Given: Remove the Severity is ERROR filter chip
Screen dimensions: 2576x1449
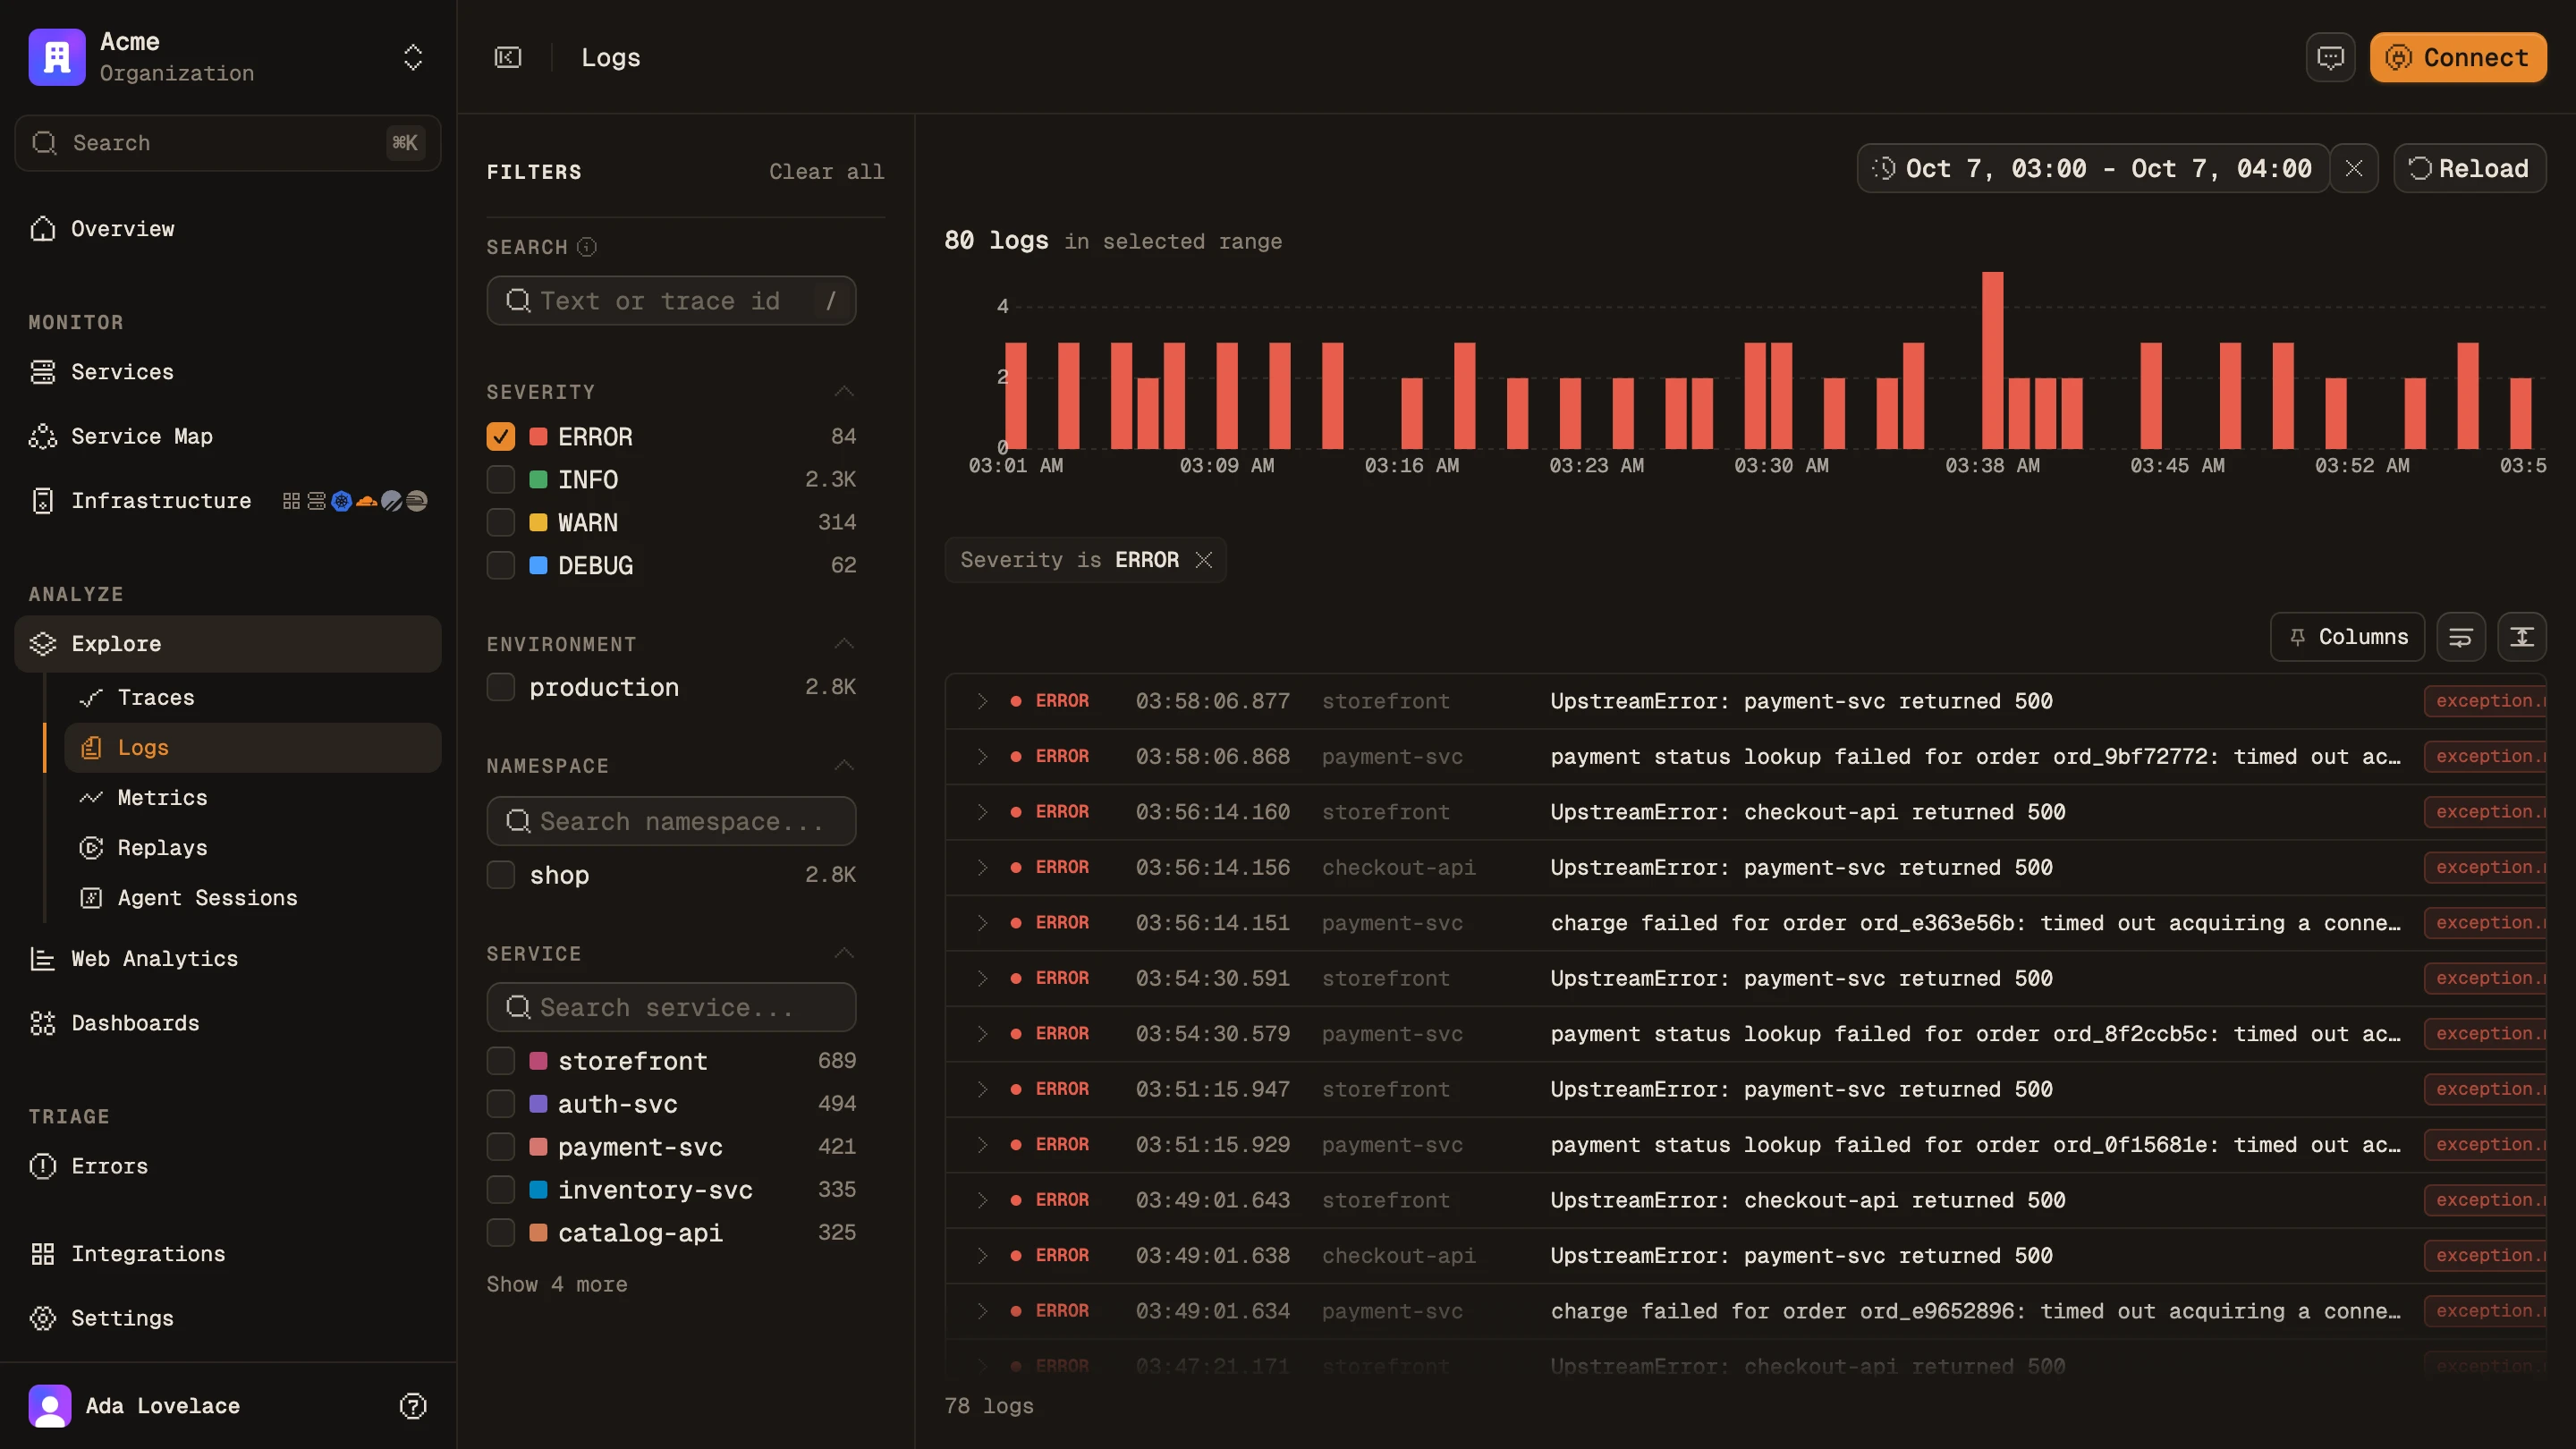Looking at the screenshot, I should tap(1204, 561).
